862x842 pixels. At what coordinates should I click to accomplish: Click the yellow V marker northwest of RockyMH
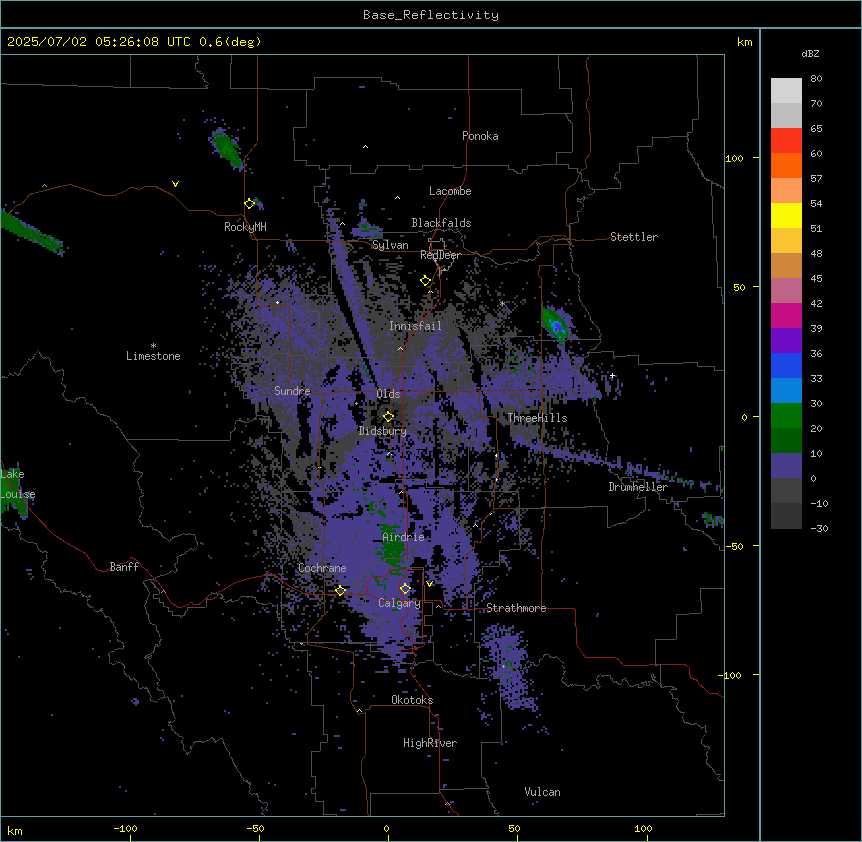(x=175, y=184)
